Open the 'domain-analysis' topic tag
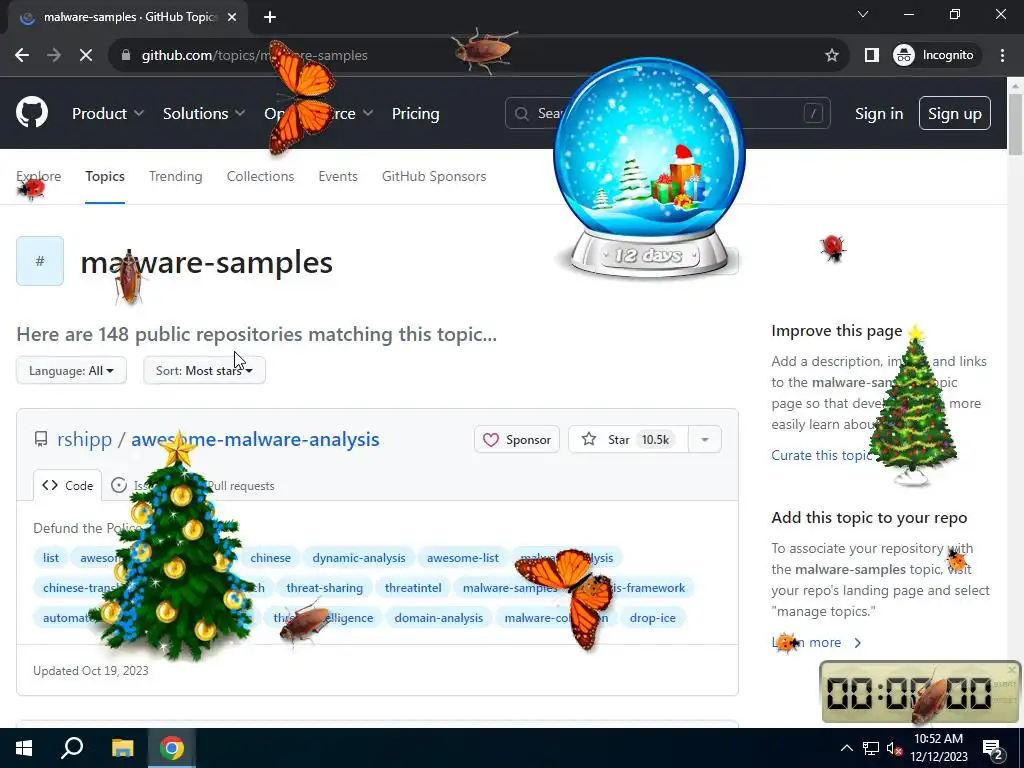Viewport: 1024px width, 768px height. 438,618
